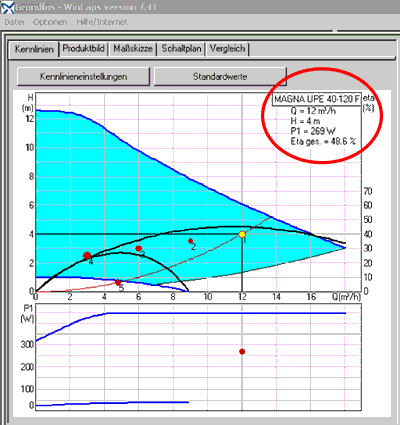Switch to the Vergleich tab
Image resolution: width=400 pixels, height=425 pixels.
pos(227,49)
